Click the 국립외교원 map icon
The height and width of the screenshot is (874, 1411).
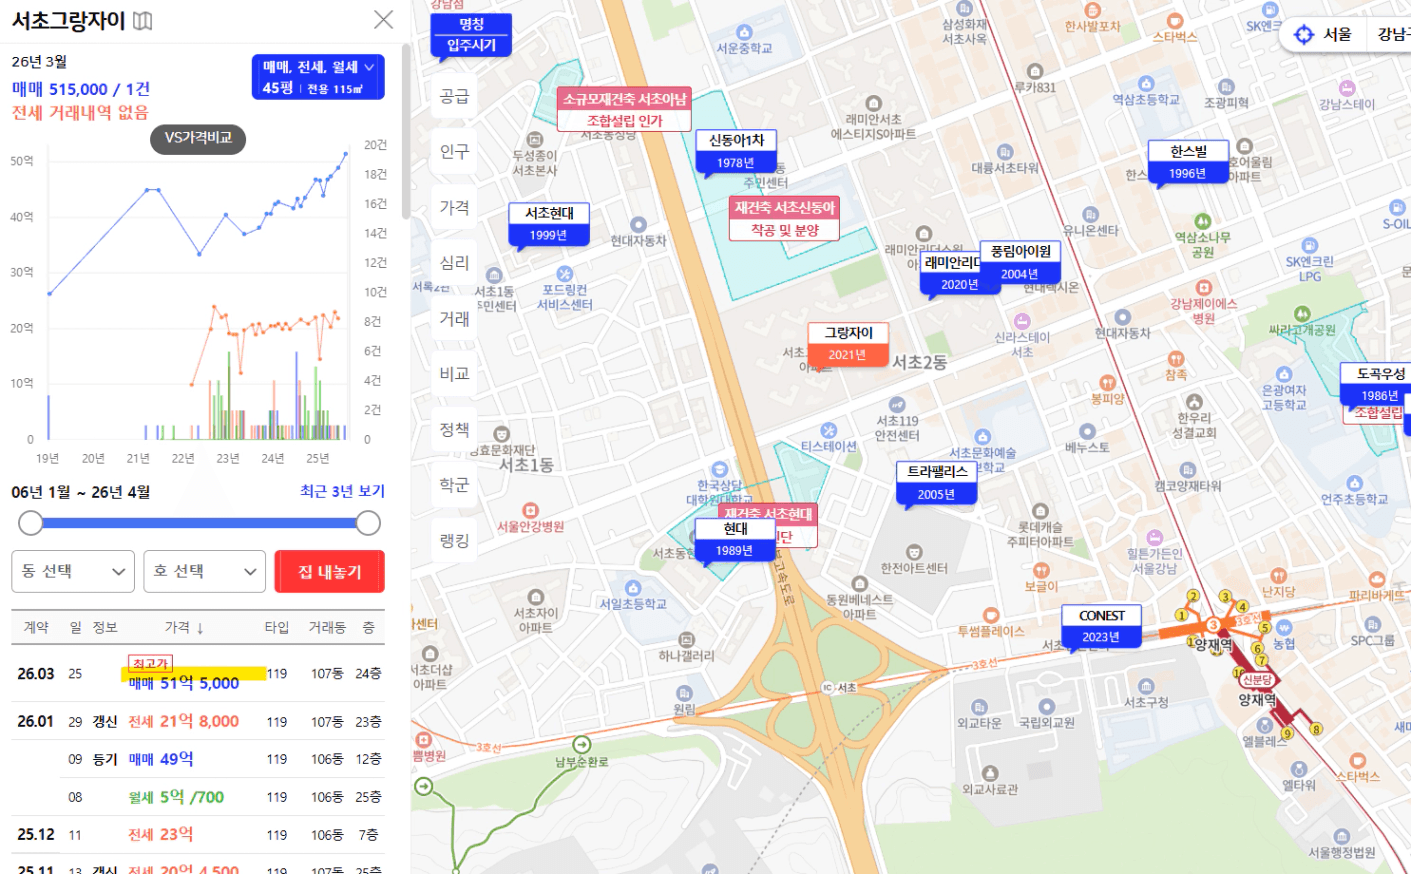1047,707
